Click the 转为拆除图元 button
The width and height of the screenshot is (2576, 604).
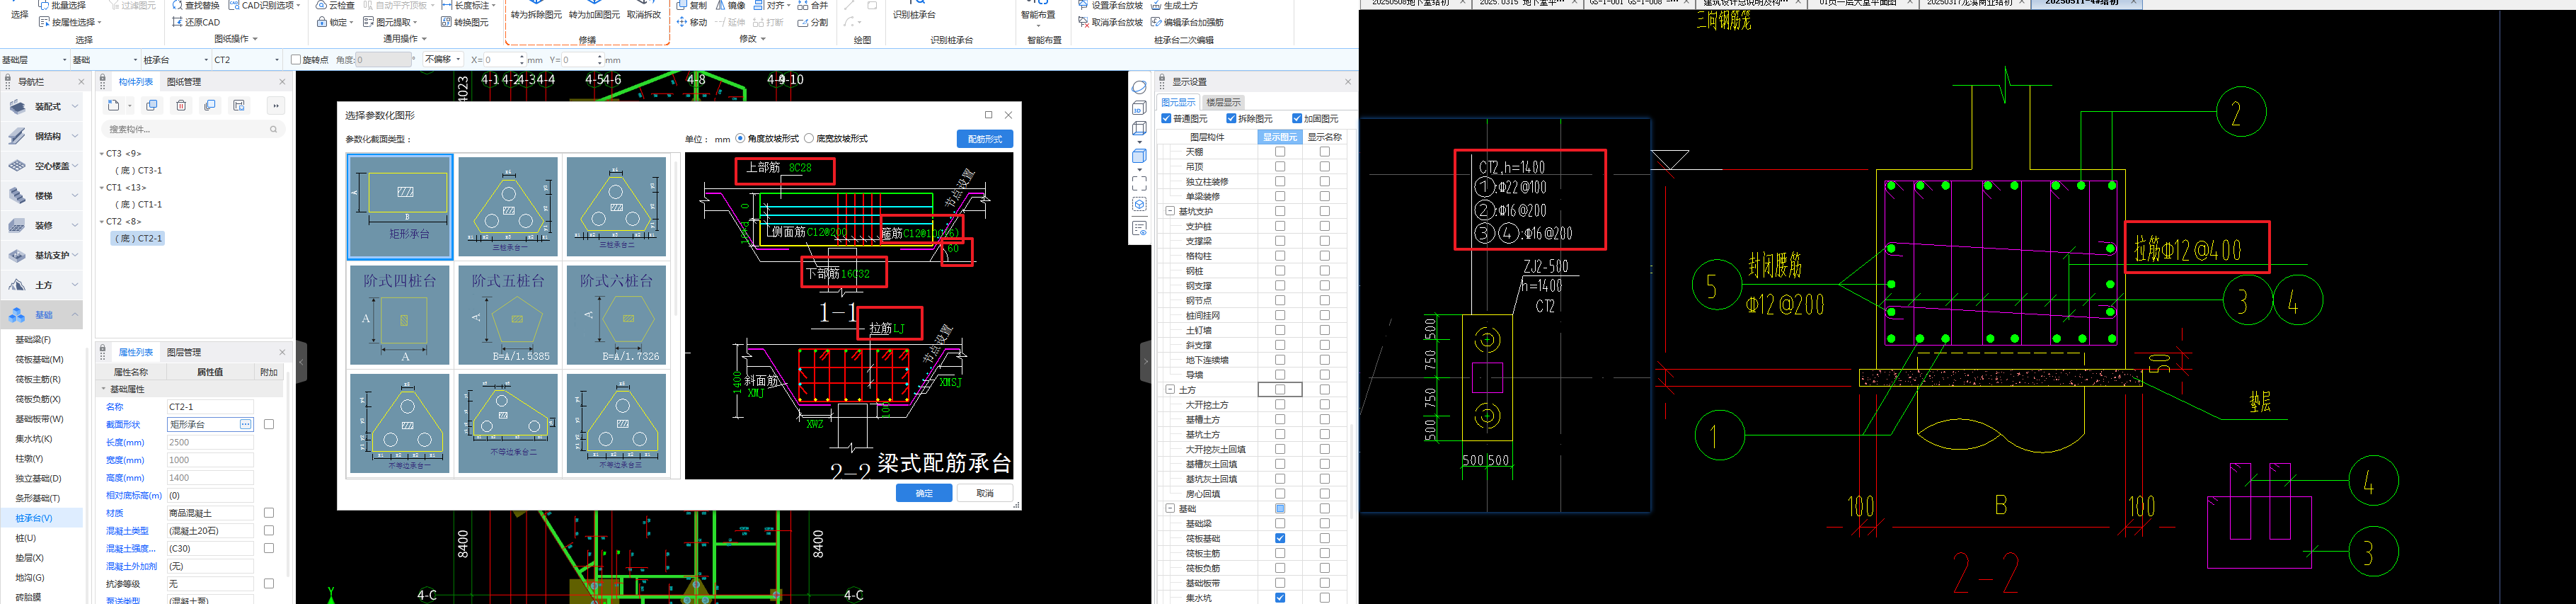536,10
